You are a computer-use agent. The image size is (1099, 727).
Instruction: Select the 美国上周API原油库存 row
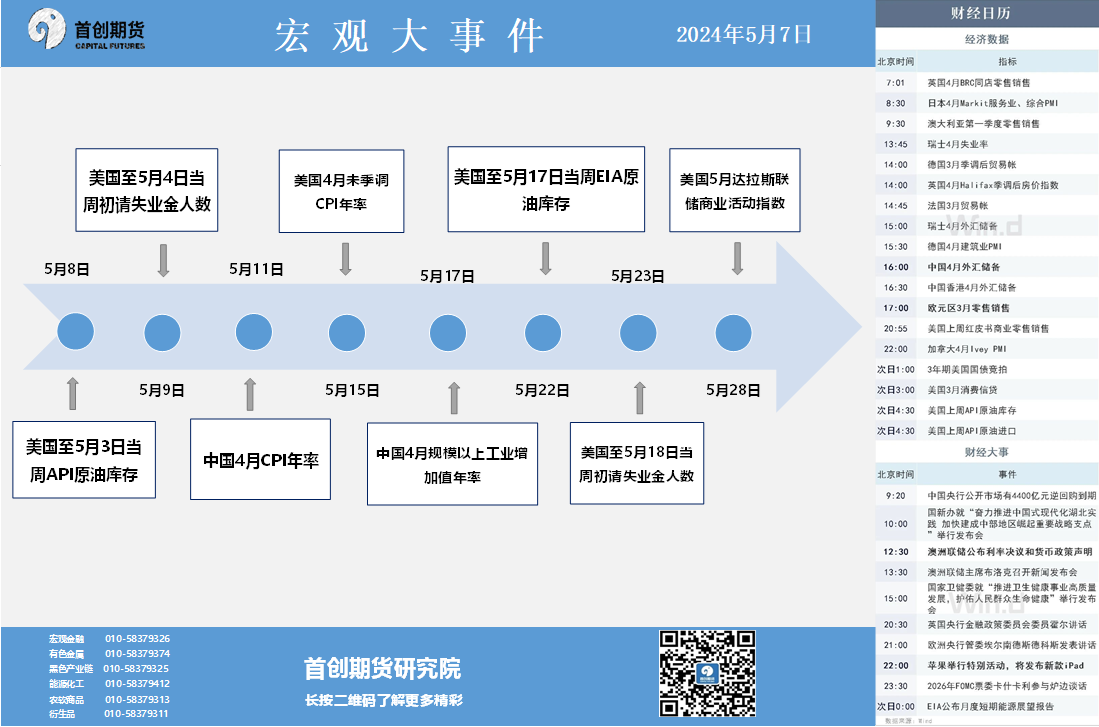click(x=987, y=410)
